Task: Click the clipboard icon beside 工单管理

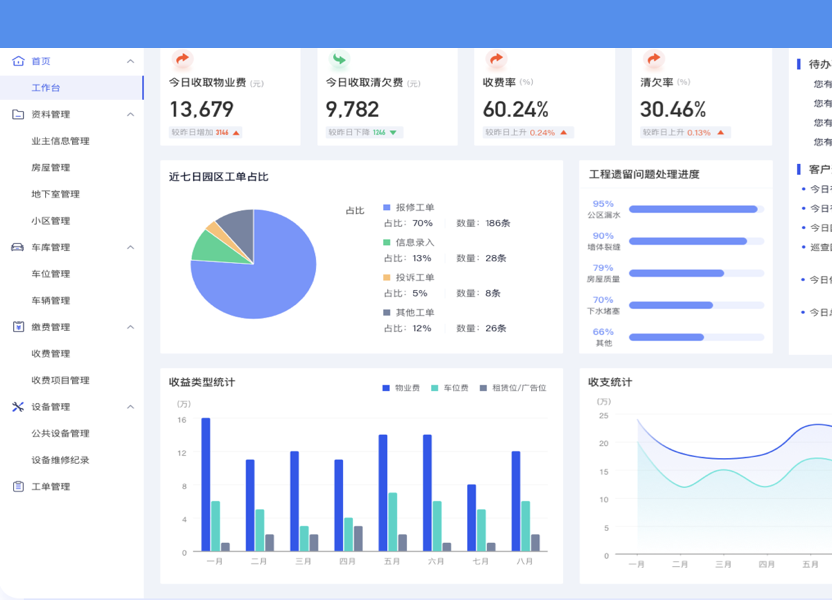Action: [x=18, y=486]
